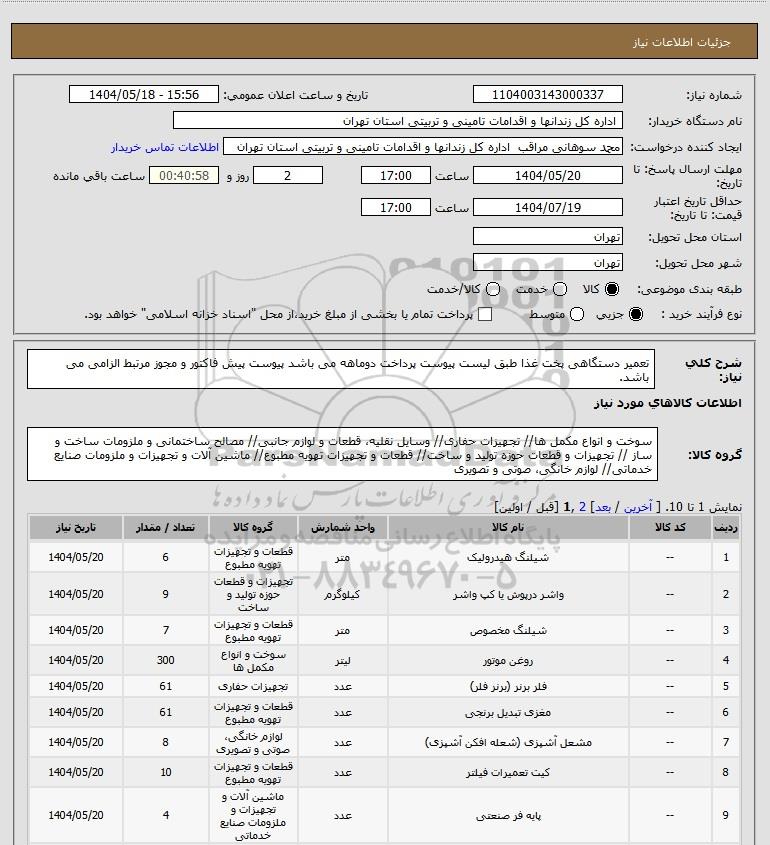Viewport: 770px width, 845px height.
Task: Select the شیلنگ مخصوص item cell
Action: [x=508, y=630]
